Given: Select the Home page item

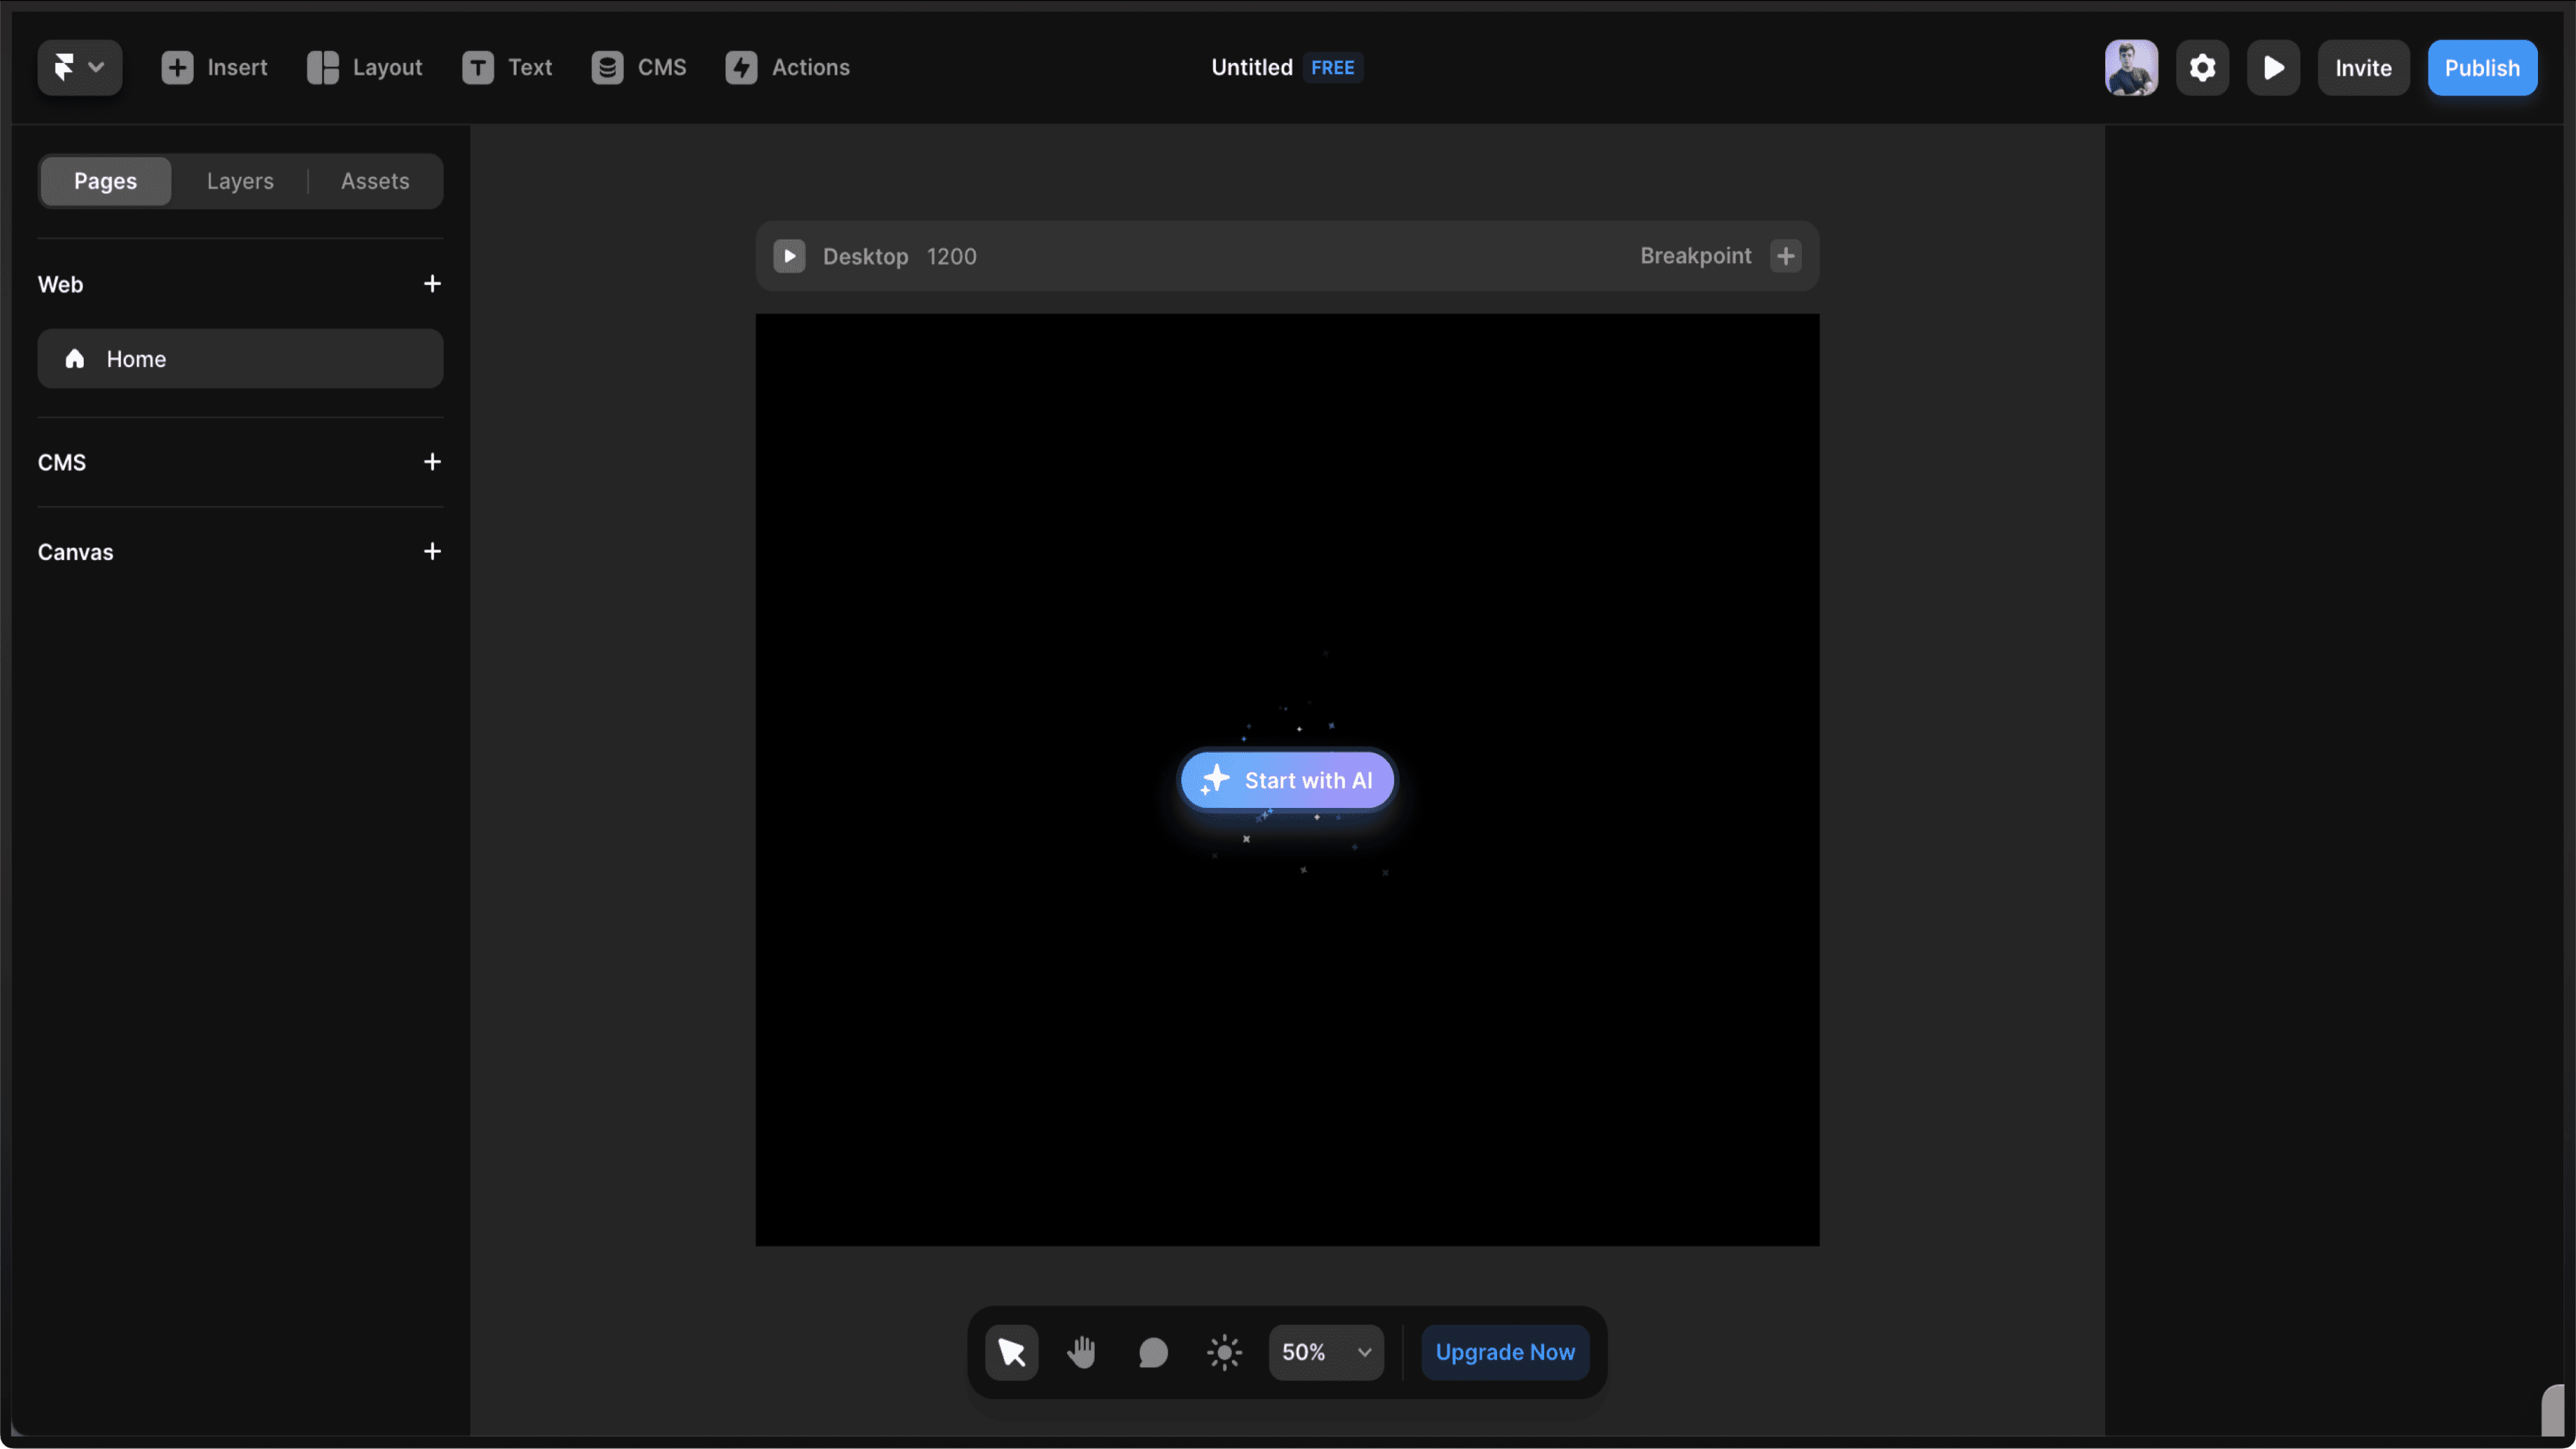Looking at the screenshot, I should click(240, 359).
